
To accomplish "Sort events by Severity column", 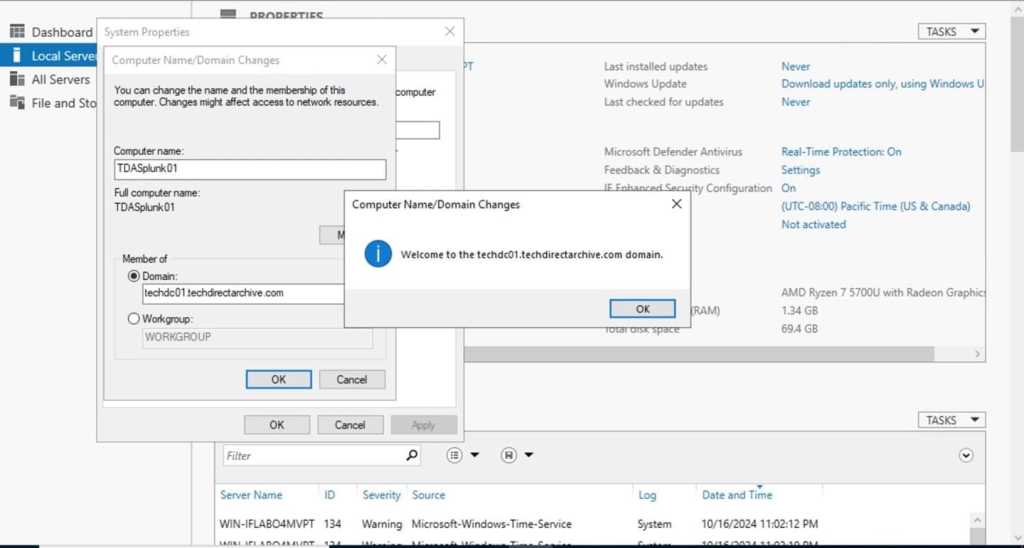I will (x=381, y=495).
